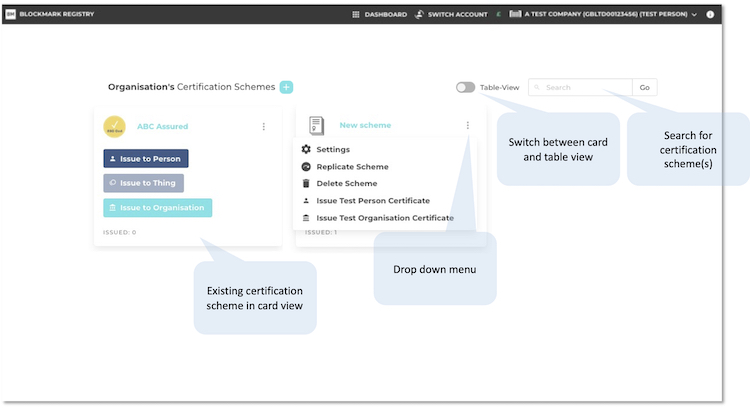Image resolution: width=750 pixels, height=408 pixels.
Task: Select Delete Scheme menu option
Action: [x=346, y=184]
